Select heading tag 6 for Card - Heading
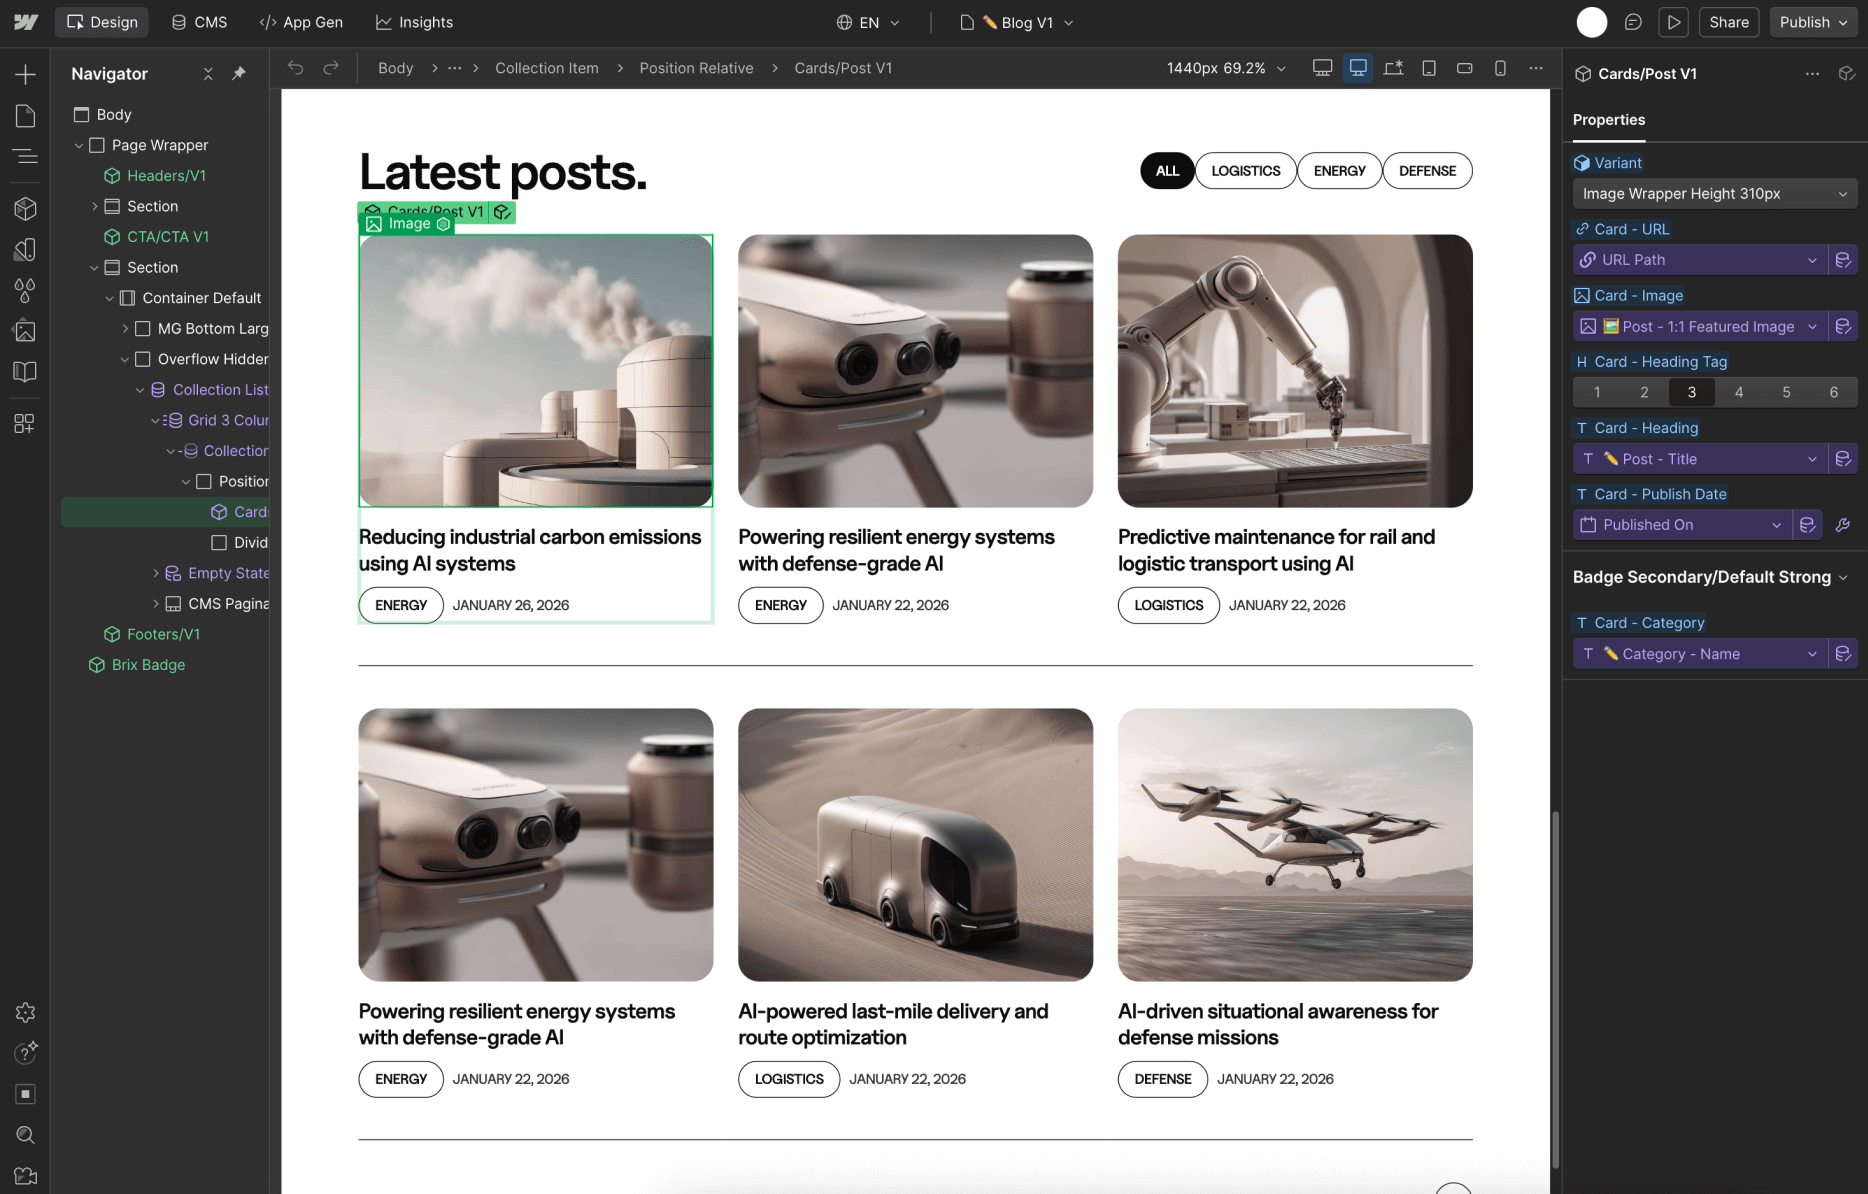The image size is (1868, 1194). 1833,392
